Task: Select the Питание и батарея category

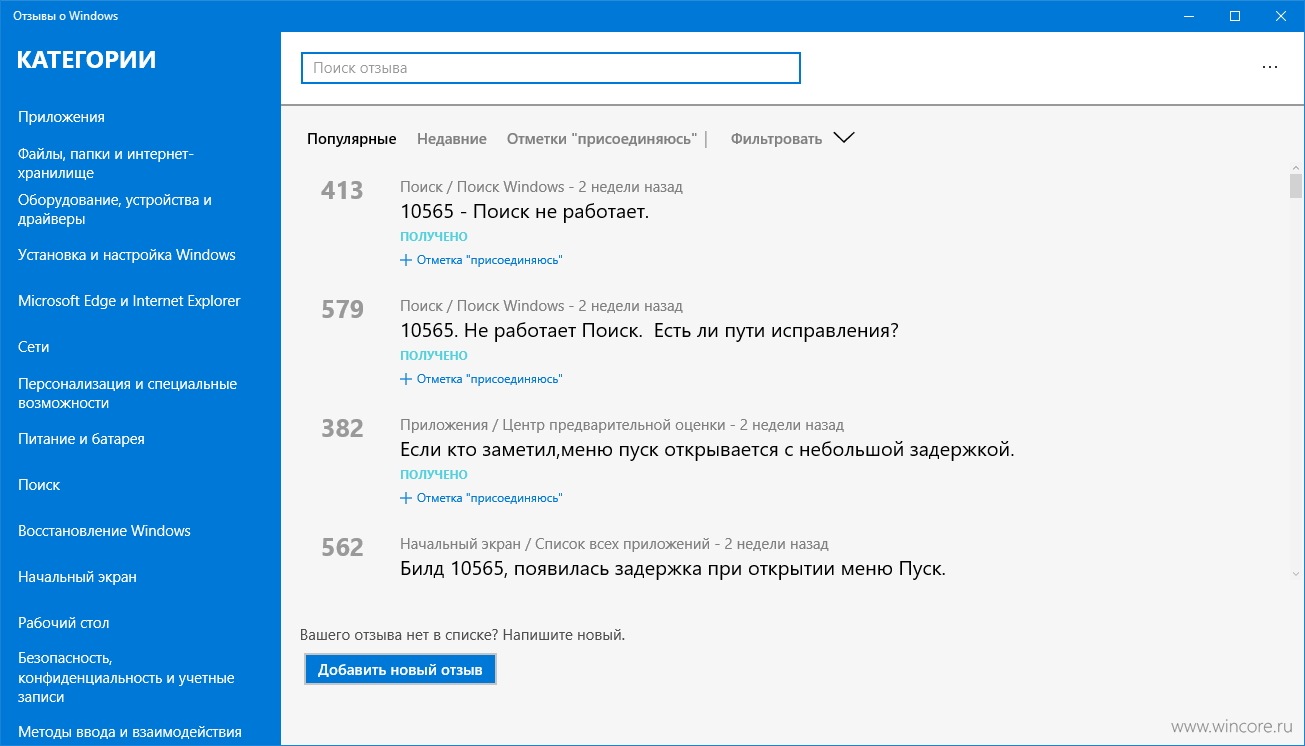Action: point(81,439)
